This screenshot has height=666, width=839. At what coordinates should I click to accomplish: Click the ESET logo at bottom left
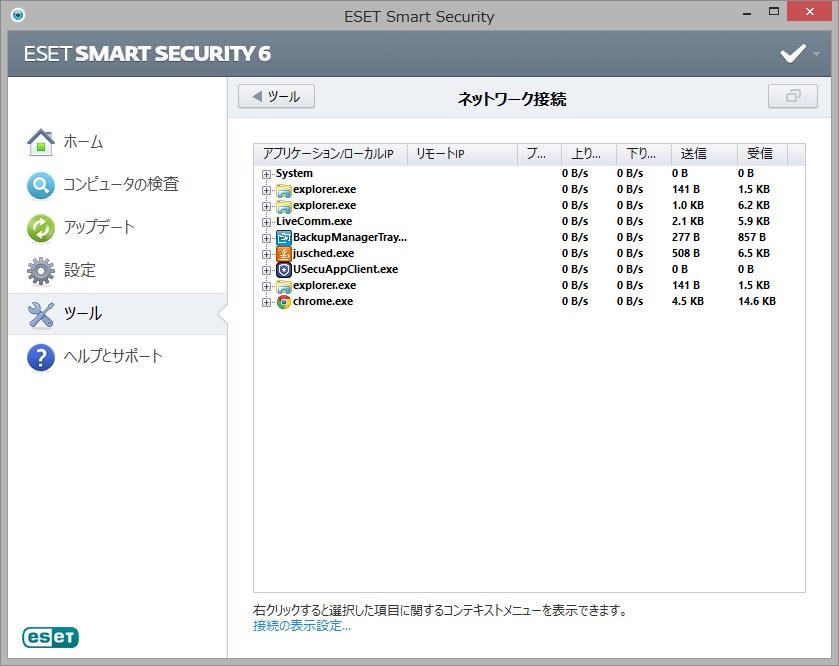click(x=50, y=637)
